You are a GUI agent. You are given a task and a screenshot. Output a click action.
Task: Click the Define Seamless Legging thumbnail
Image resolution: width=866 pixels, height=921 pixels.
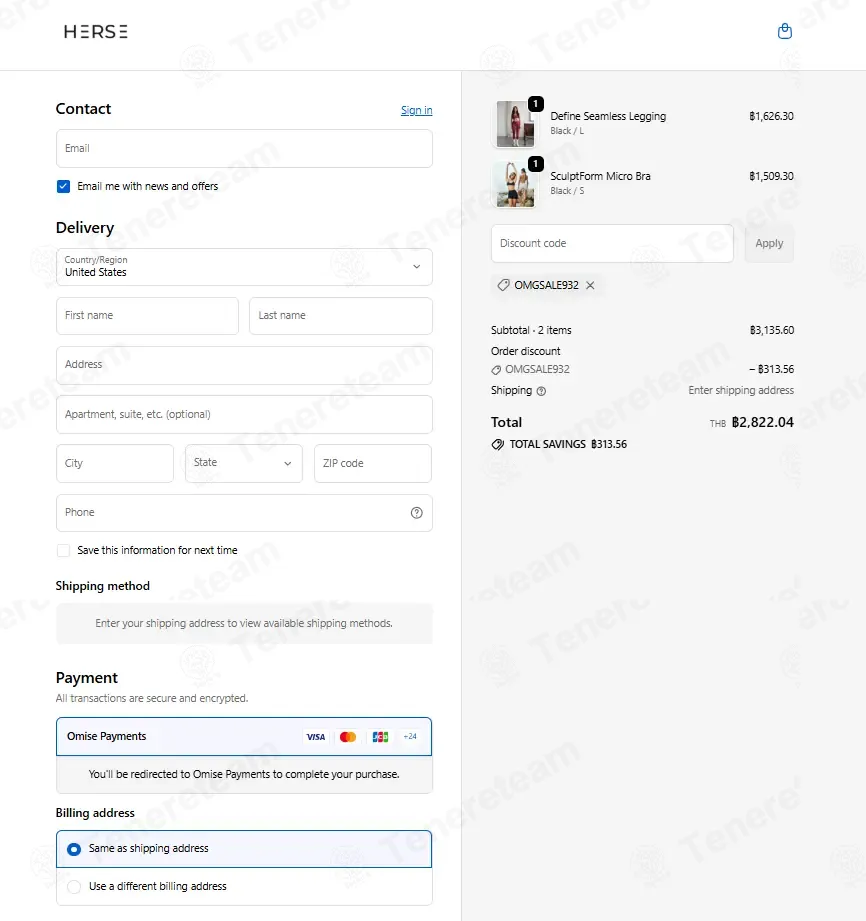[x=515, y=124]
